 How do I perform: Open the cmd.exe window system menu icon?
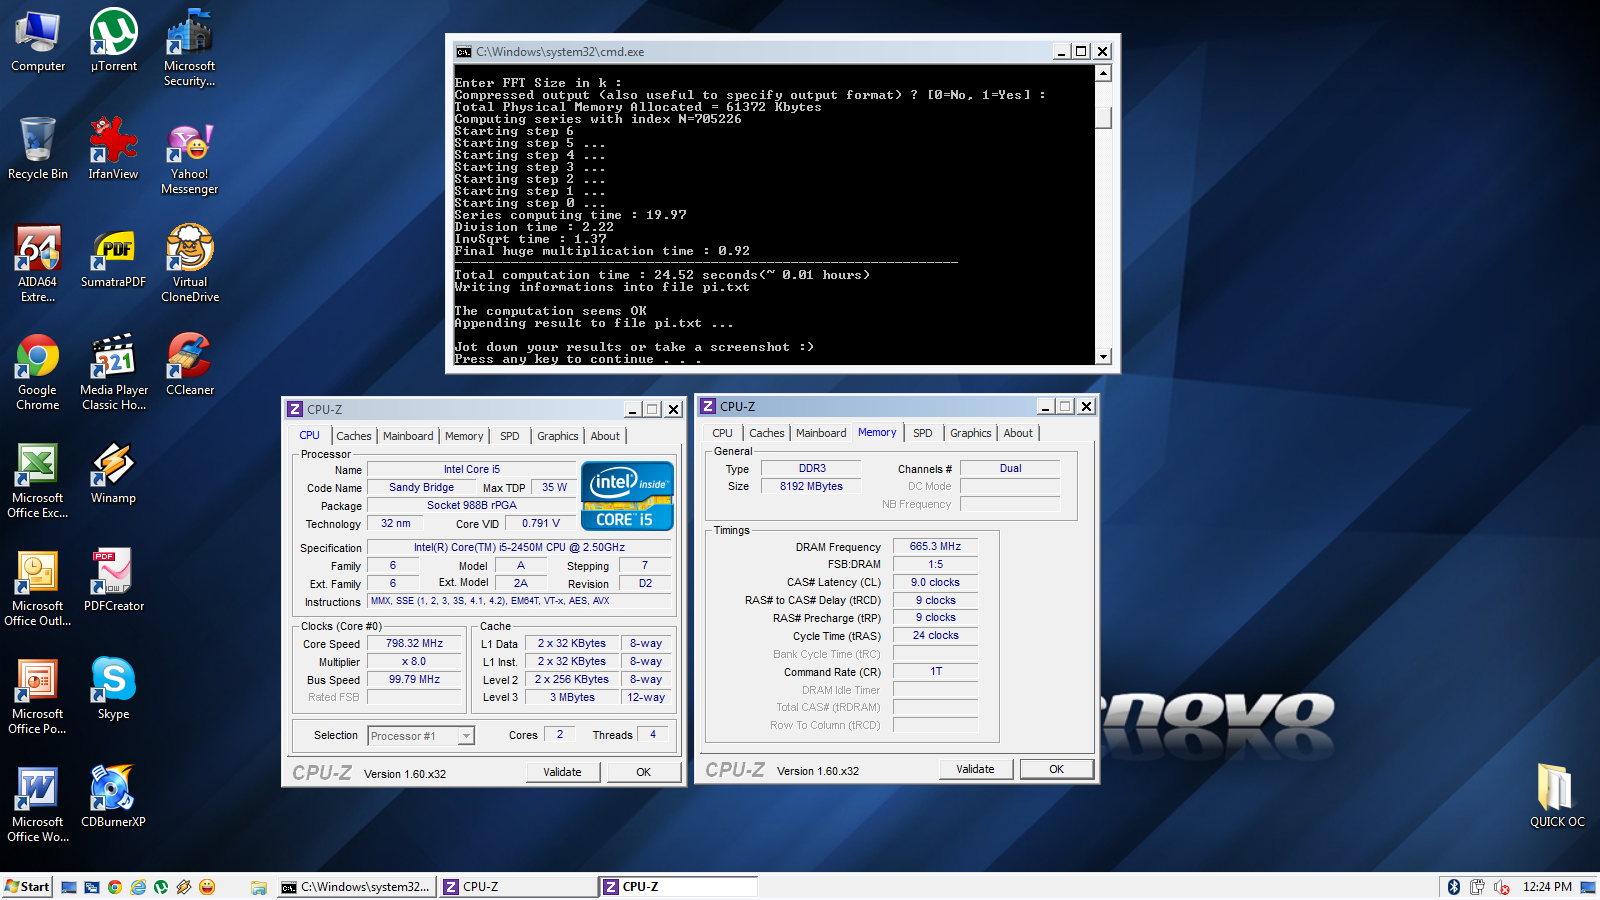tap(464, 52)
